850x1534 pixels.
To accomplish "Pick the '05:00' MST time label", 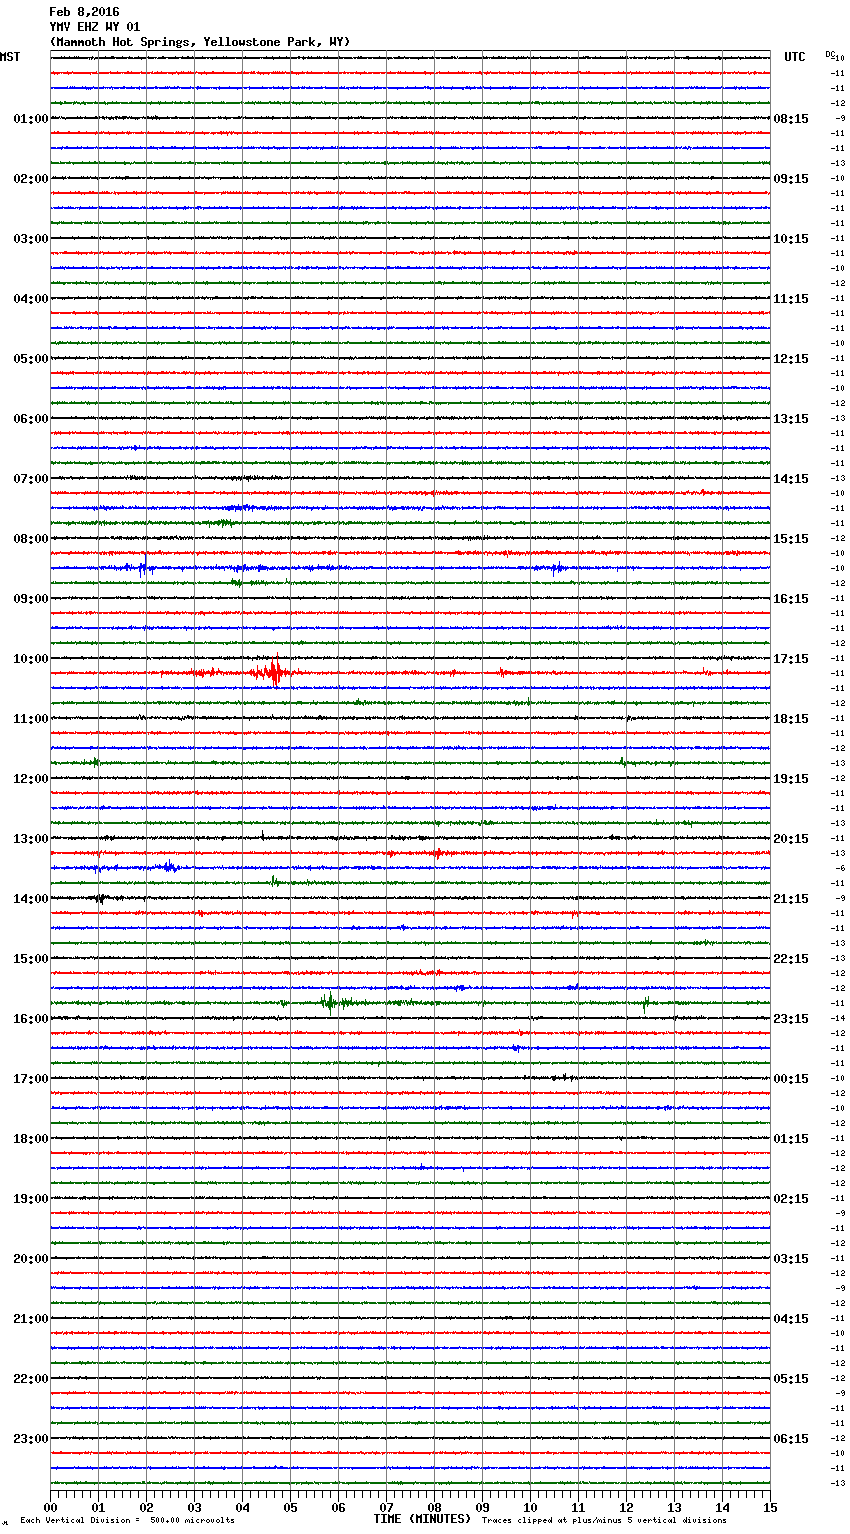I will tap(31, 359).
